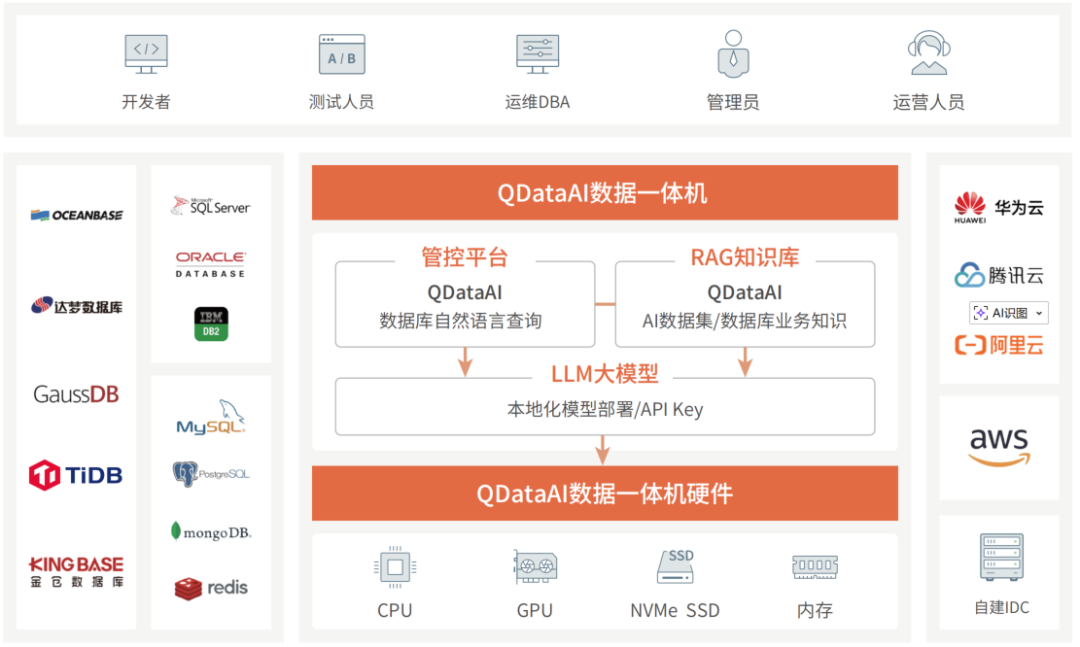
Task: Click the 管理员 administrator figure icon
Action: [x=732, y=52]
